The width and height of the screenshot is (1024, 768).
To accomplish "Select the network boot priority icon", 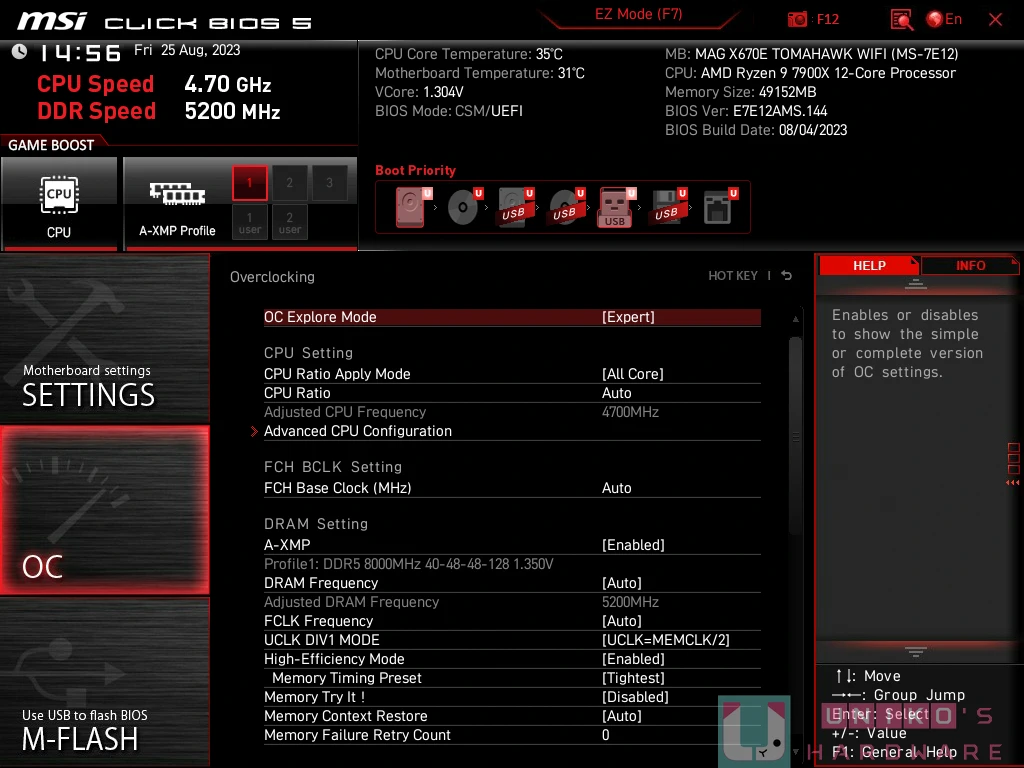I will coord(720,207).
